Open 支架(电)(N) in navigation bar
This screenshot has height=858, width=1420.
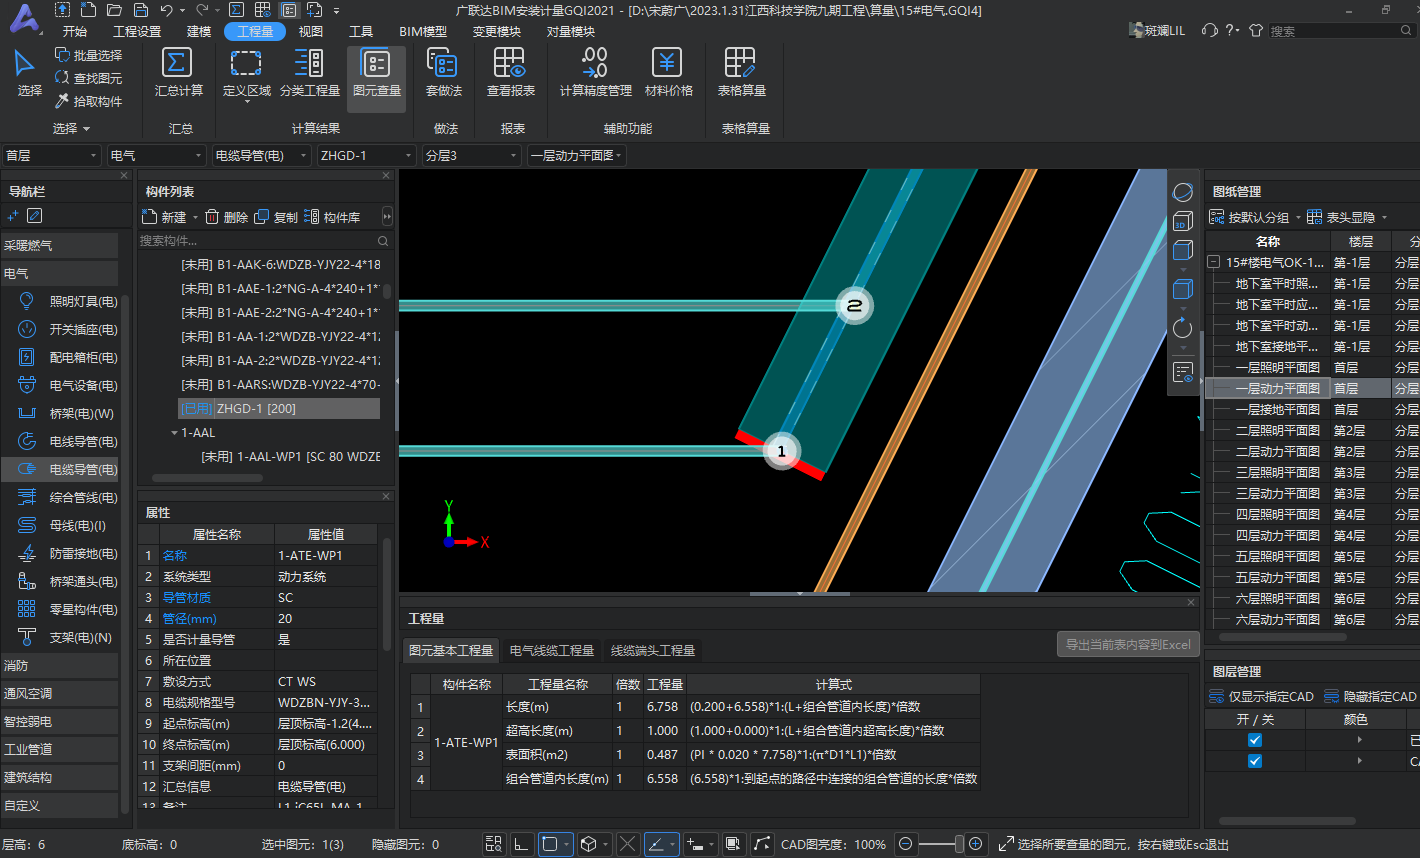coord(68,637)
